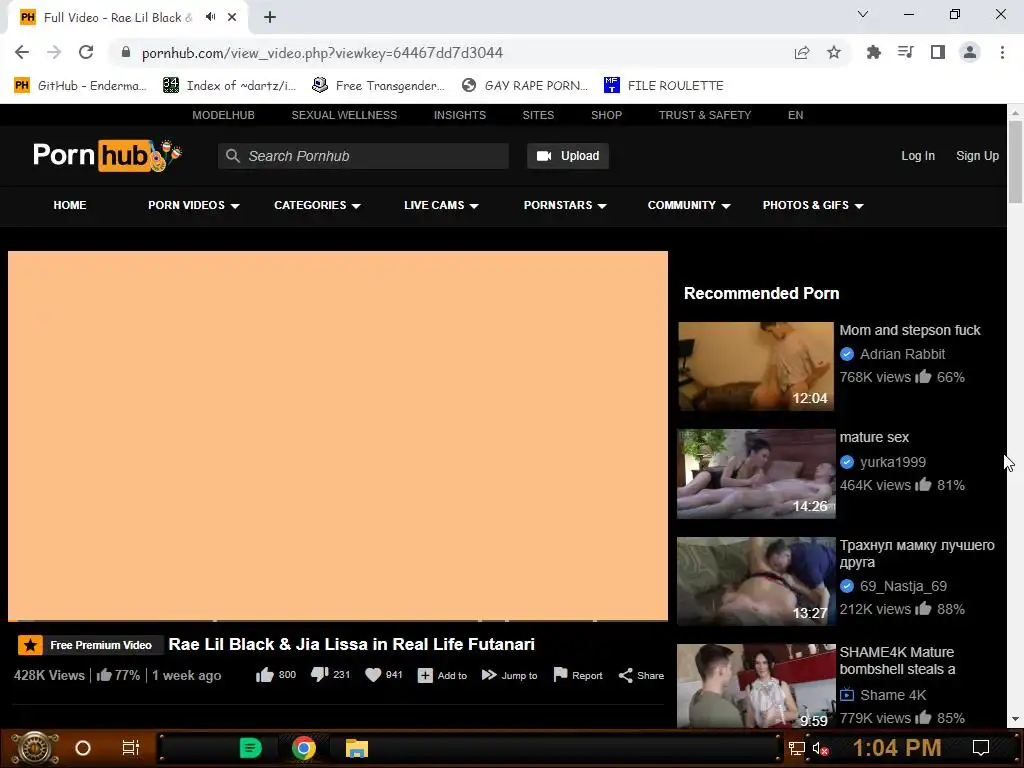Open the Modelhub top link
This screenshot has width=1024, height=768.
tap(223, 115)
